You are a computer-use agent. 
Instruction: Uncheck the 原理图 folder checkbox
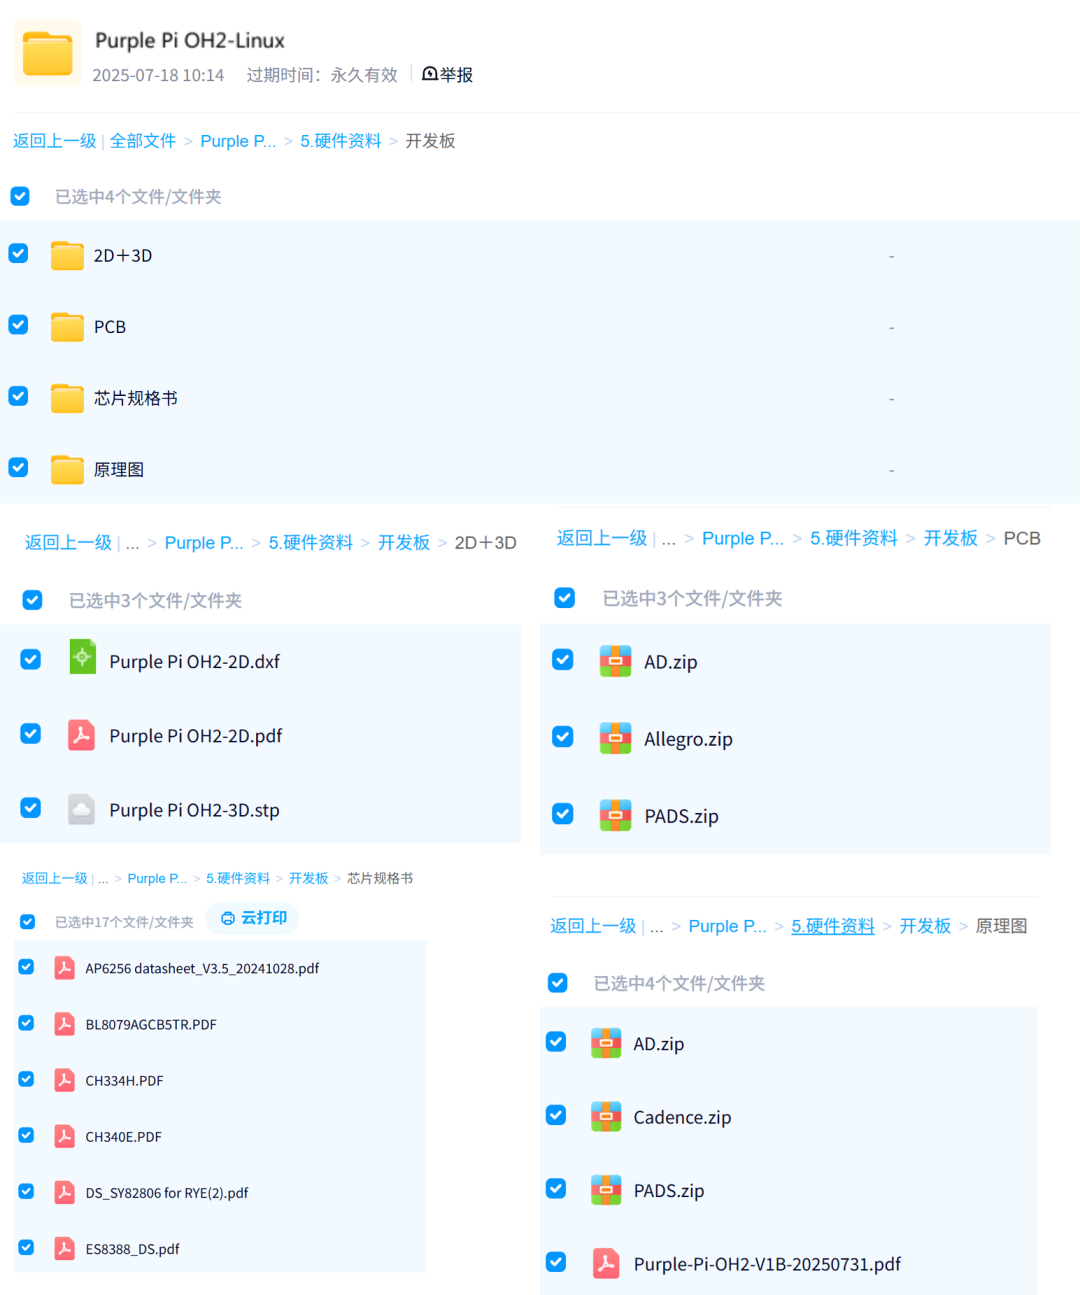(18, 467)
